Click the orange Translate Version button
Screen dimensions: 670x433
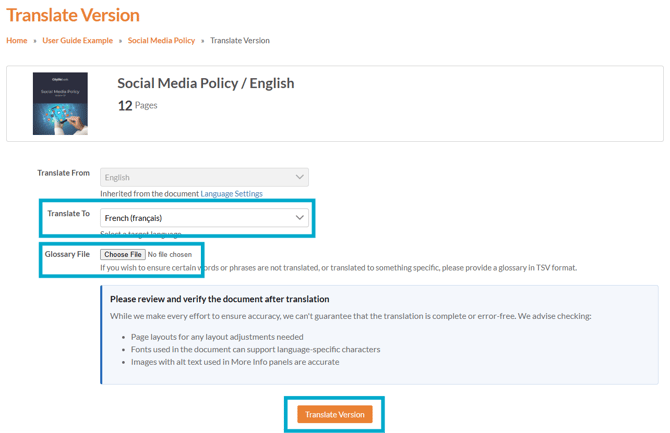tap(335, 414)
